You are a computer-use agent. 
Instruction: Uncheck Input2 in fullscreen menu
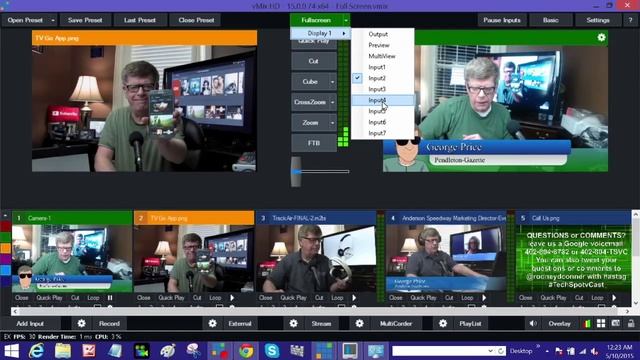click(382, 78)
